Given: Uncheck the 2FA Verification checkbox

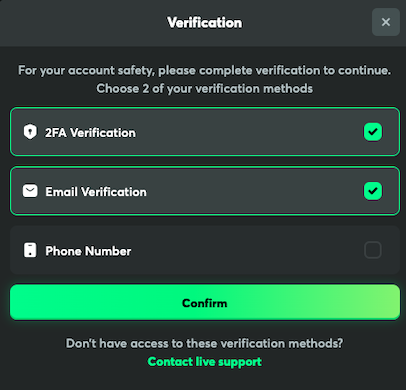Looking at the screenshot, I should coord(373,132).
